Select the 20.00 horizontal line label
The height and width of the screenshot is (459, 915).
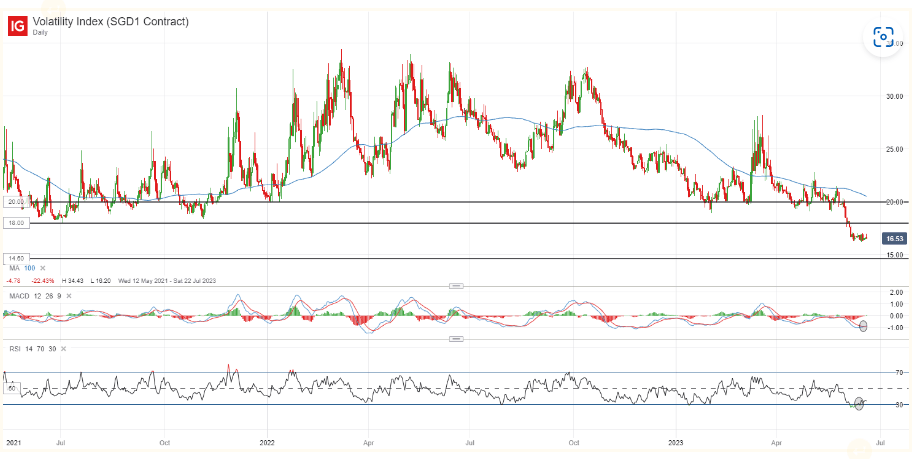[15, 202]
